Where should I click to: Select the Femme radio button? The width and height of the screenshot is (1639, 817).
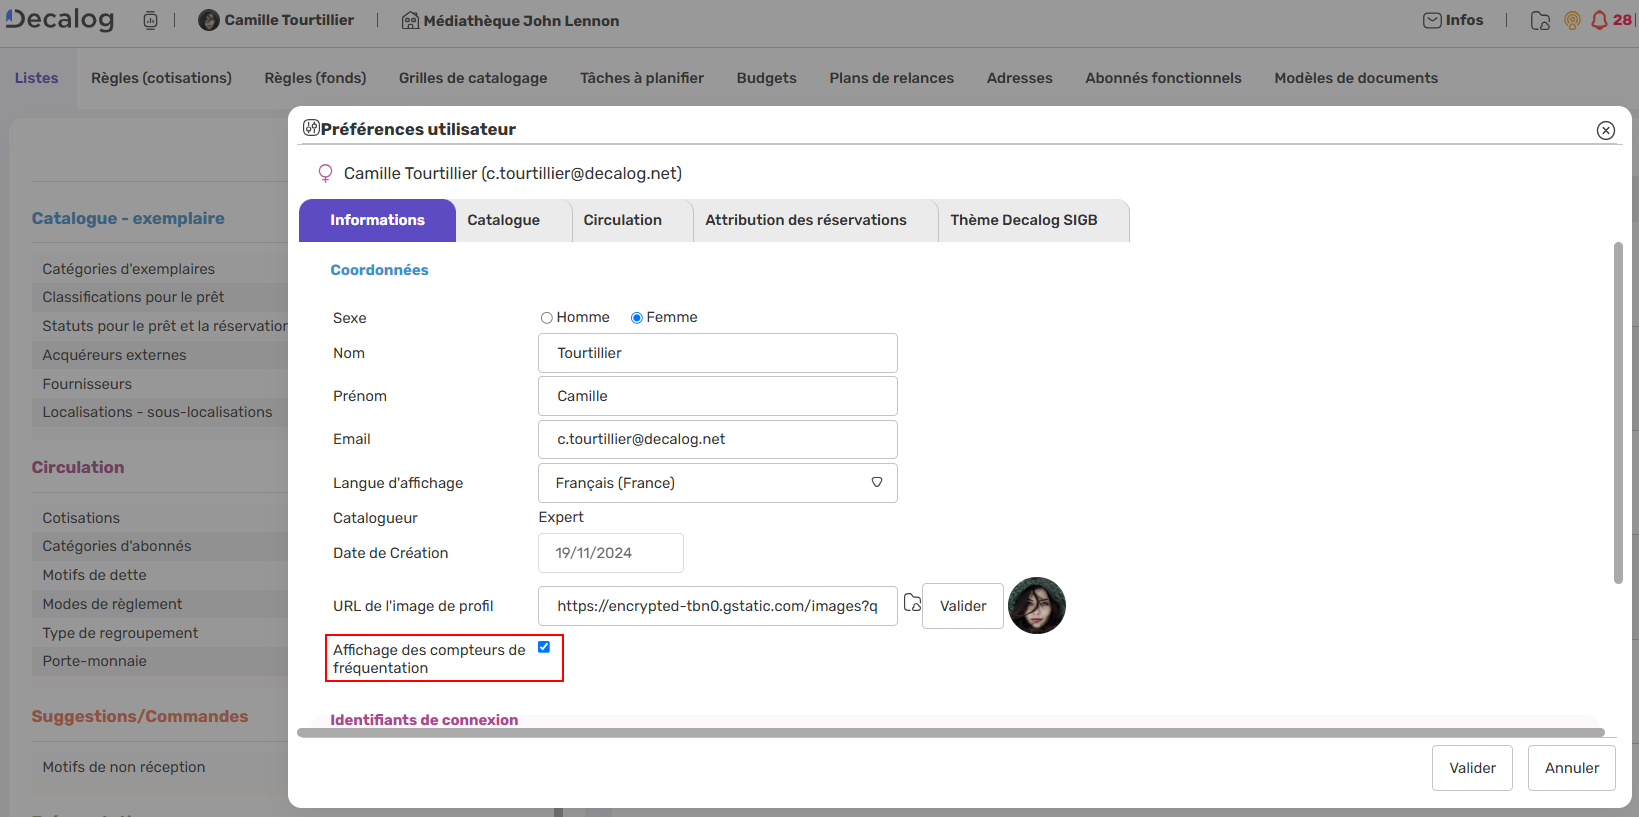pyautogui.click(x=637, y=318)
